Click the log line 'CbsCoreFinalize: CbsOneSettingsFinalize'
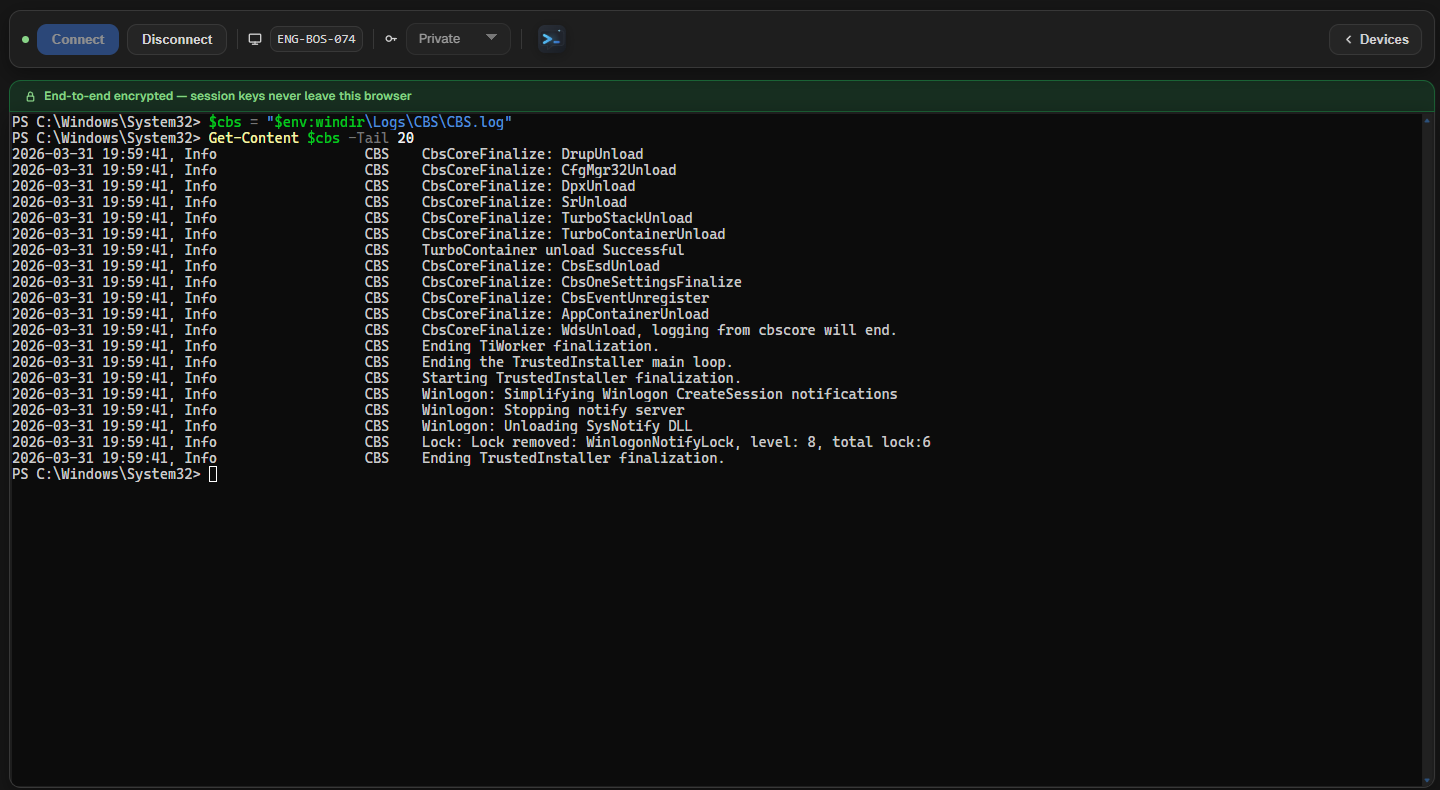 (x=377, y=282)
